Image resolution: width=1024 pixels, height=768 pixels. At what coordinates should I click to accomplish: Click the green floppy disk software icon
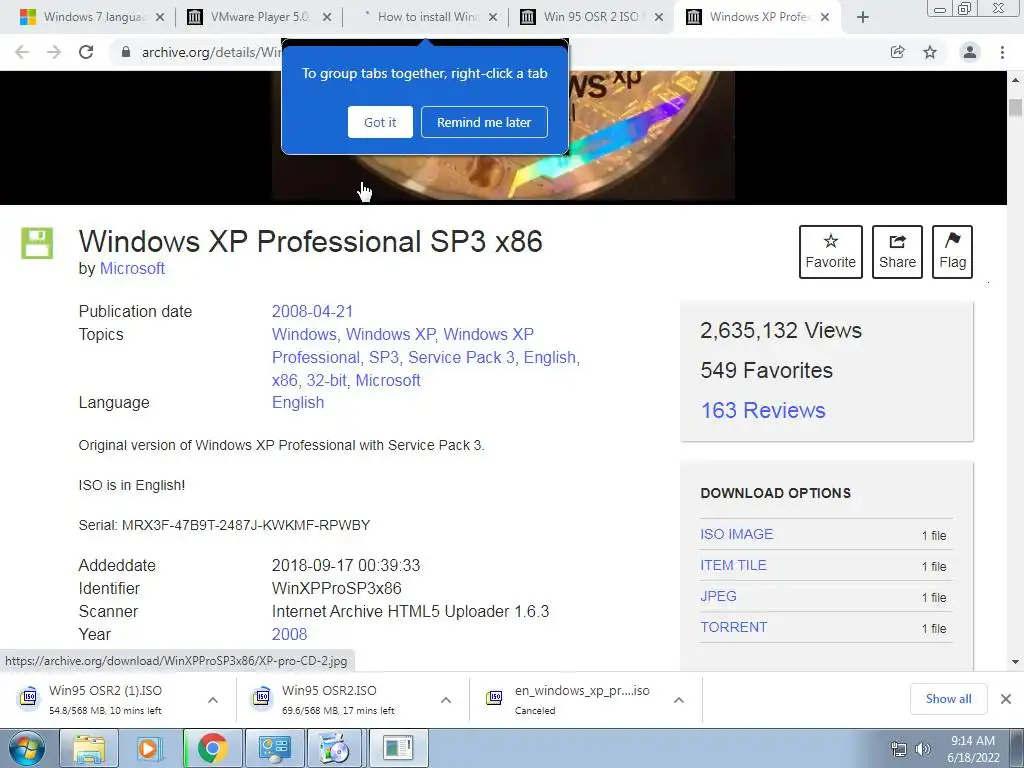(x=37, y=243)
